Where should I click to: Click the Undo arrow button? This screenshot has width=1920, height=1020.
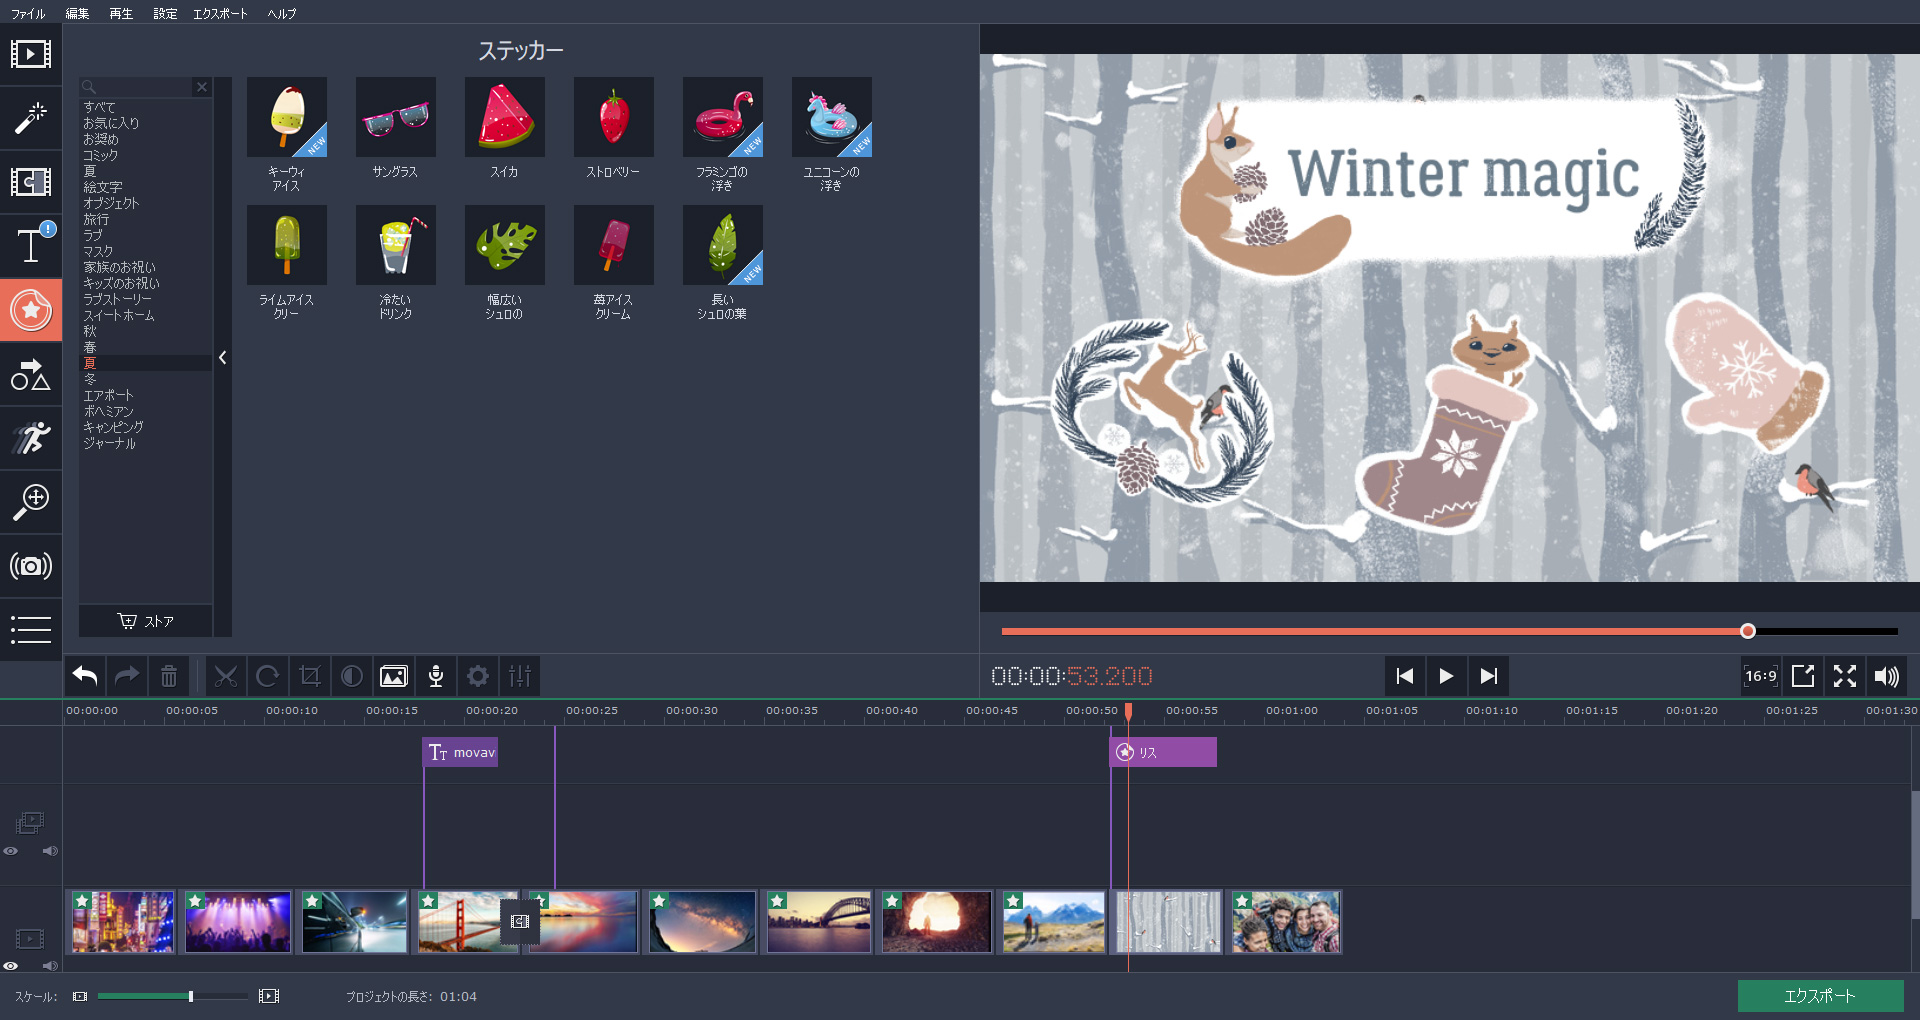pyautogui.click(x=85, y=677)
